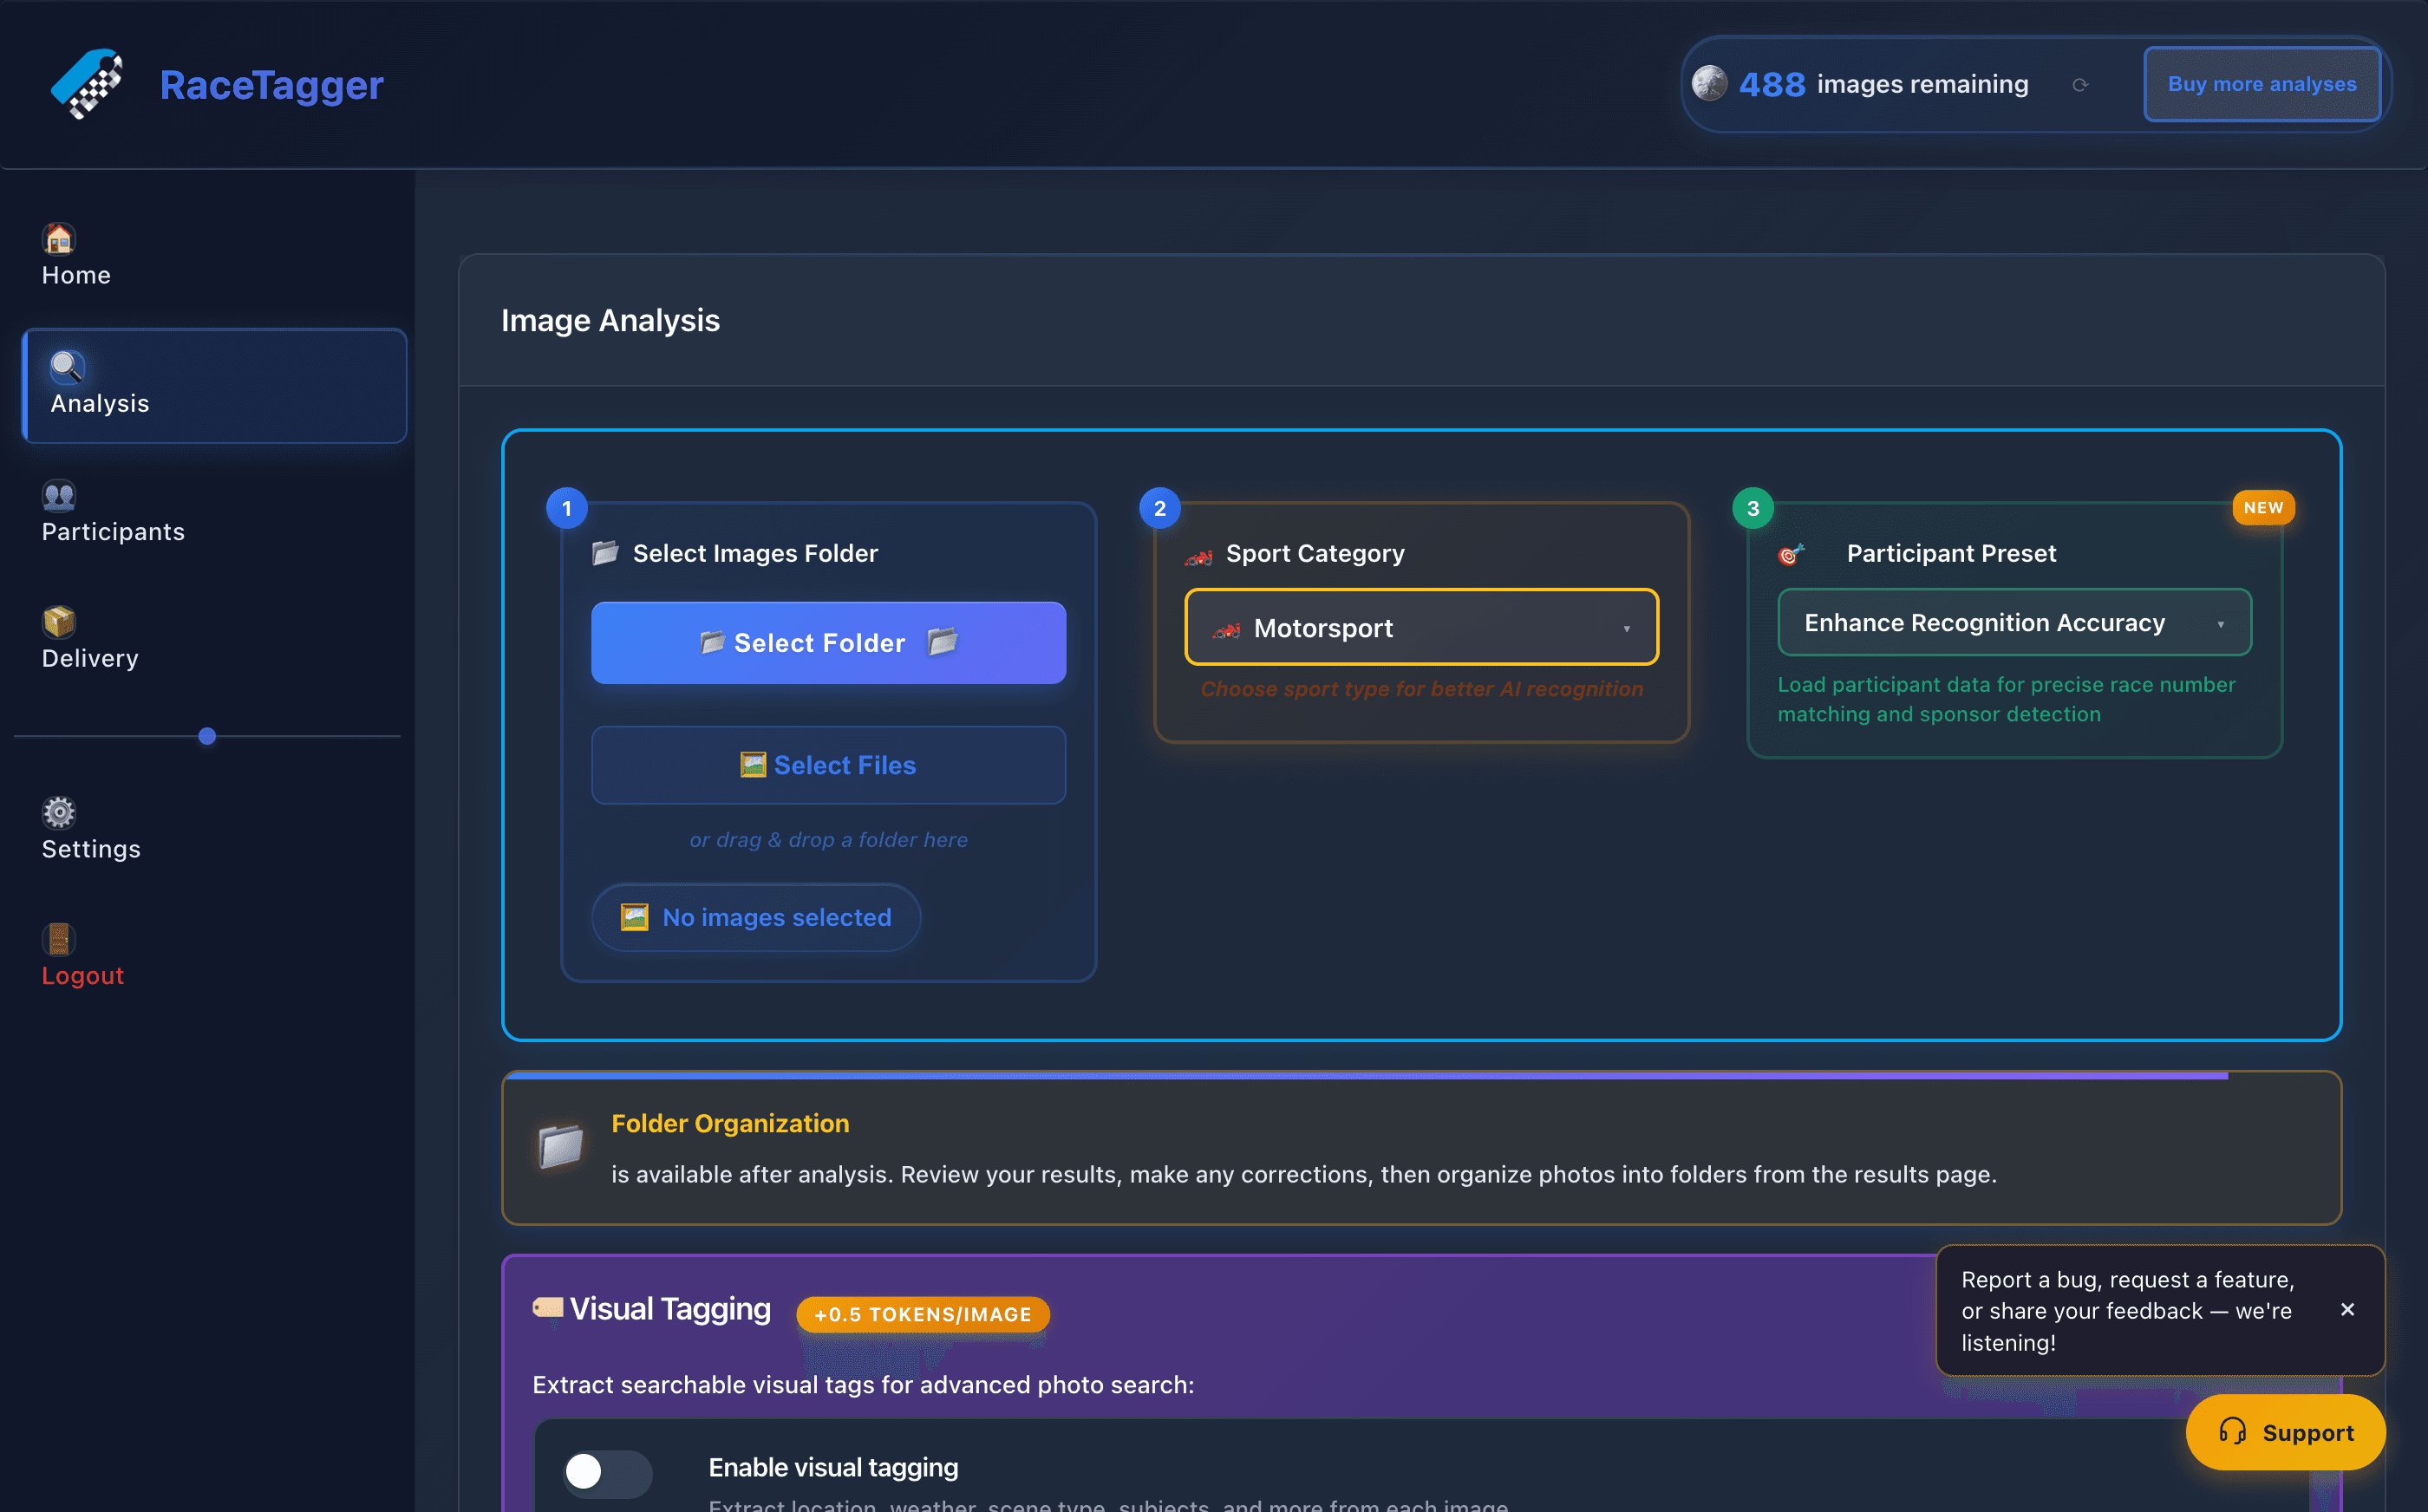Click the 'Visual Tagging' heading

click(670, 1309)
